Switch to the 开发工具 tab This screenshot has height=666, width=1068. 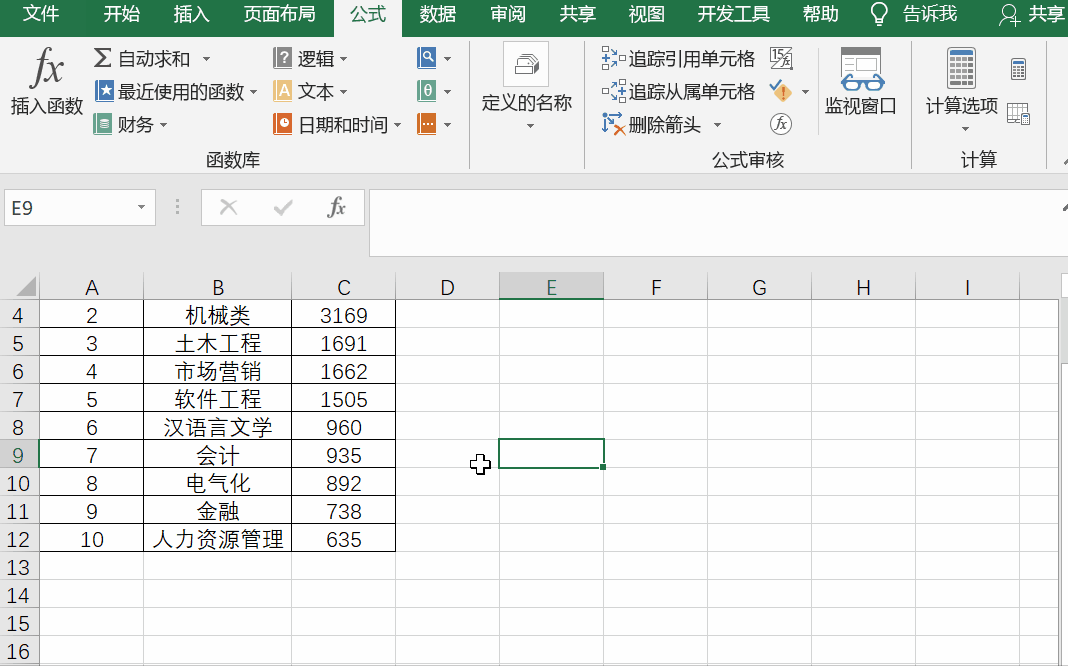click(734, 14)
